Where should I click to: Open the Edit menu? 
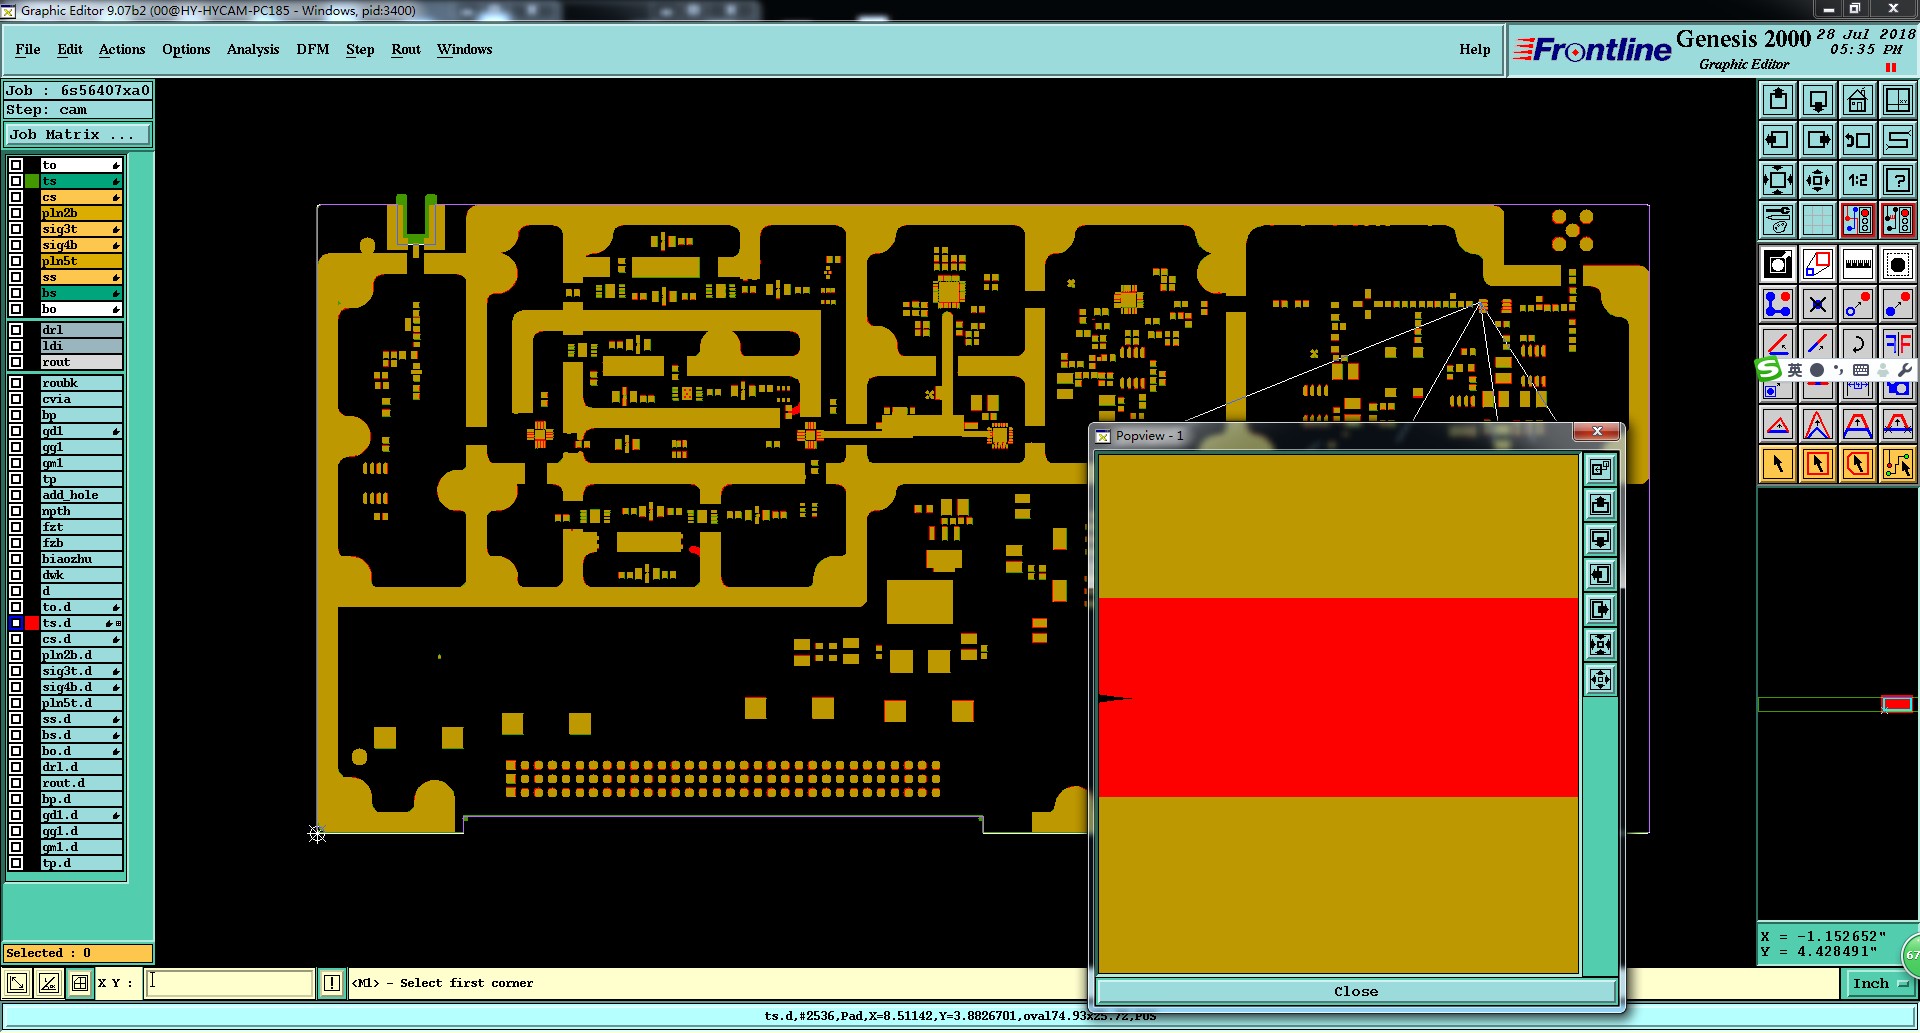[x=70, y=49]
